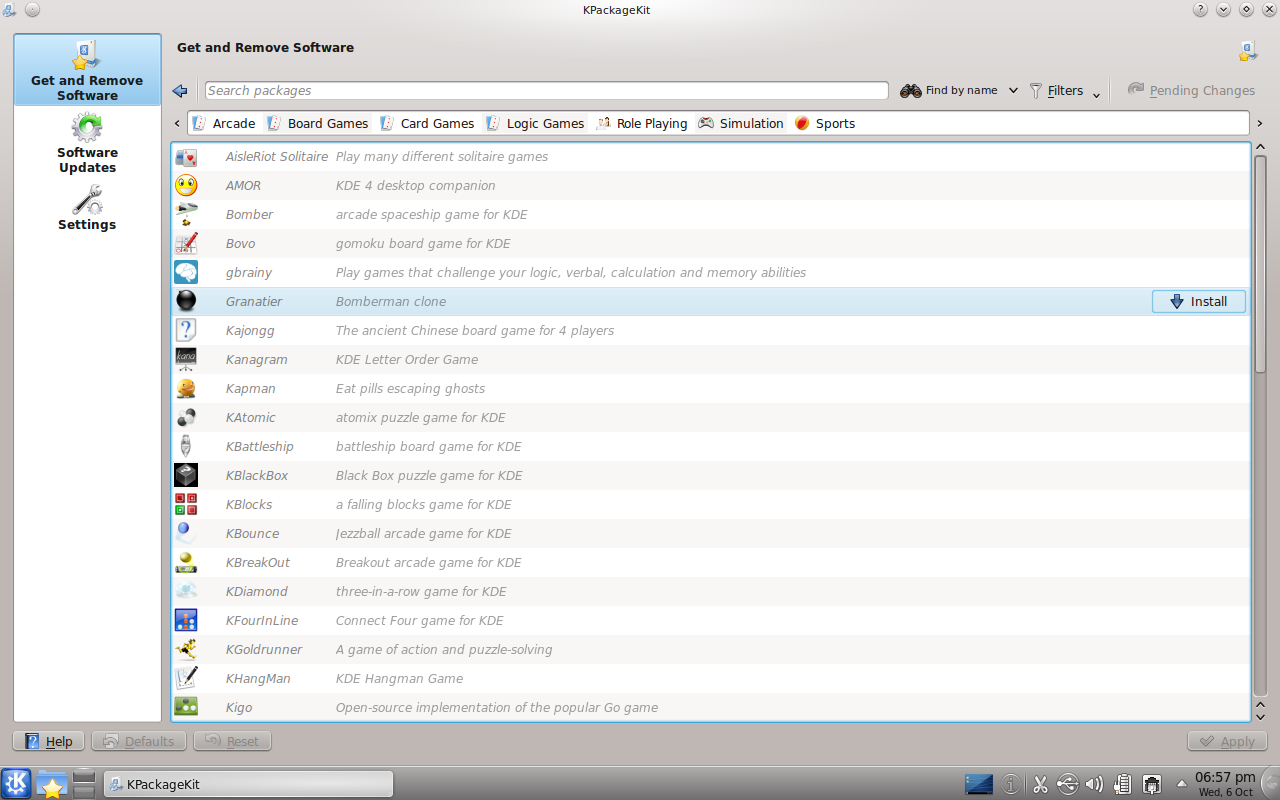This screenshot has height=800, width=1280.
Task: Open the KDE application launcher menu
Action: 16,784
